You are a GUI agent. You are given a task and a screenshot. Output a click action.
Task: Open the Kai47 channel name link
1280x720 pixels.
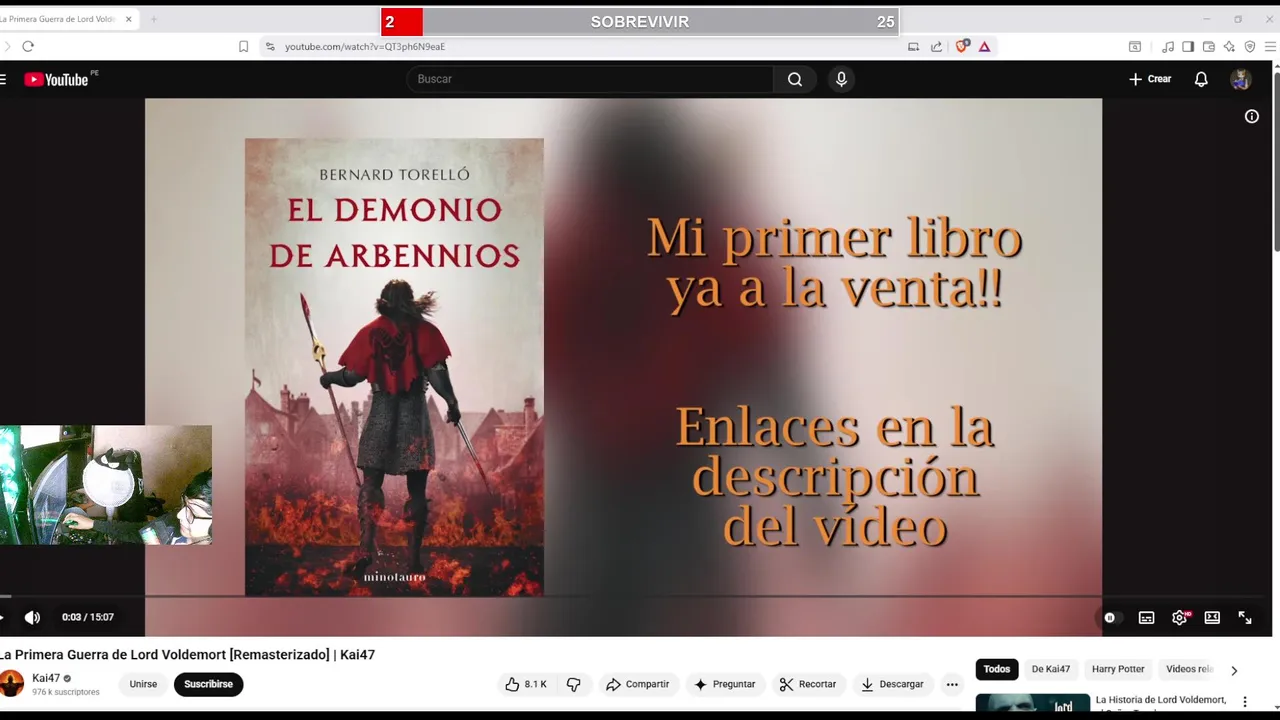click(x=46, y=678)
